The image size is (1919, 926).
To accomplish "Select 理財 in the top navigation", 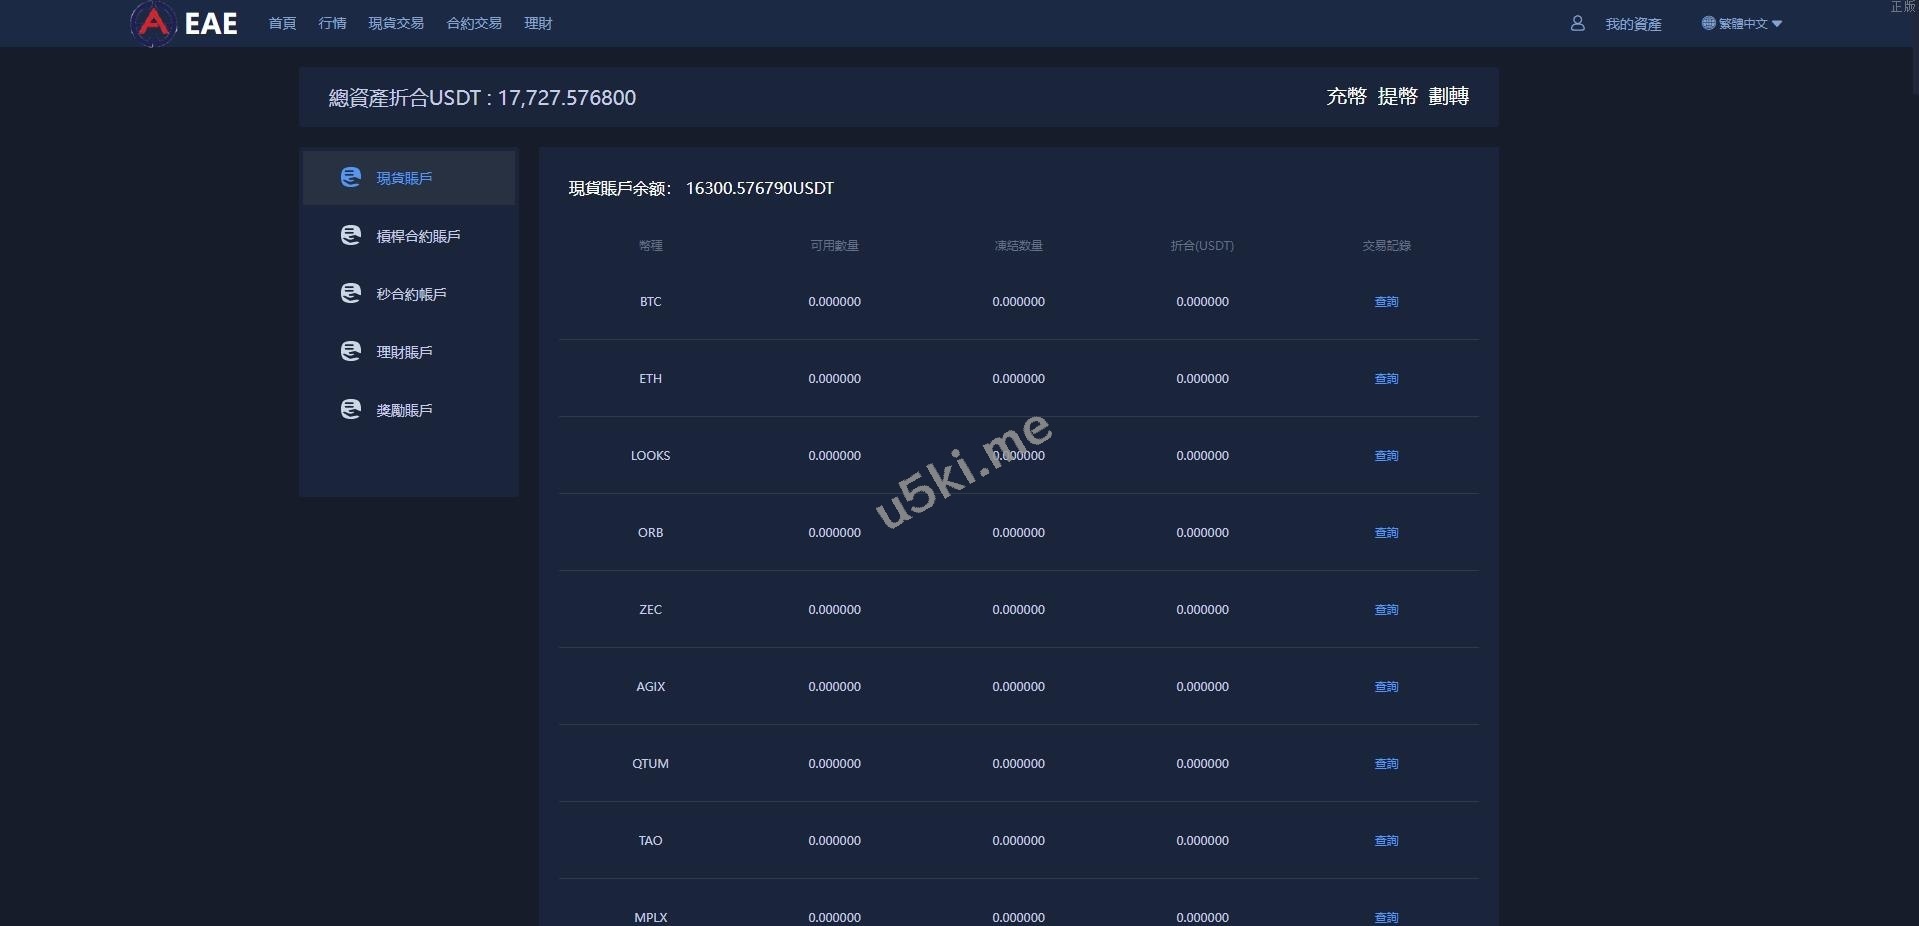I will 538,23.
